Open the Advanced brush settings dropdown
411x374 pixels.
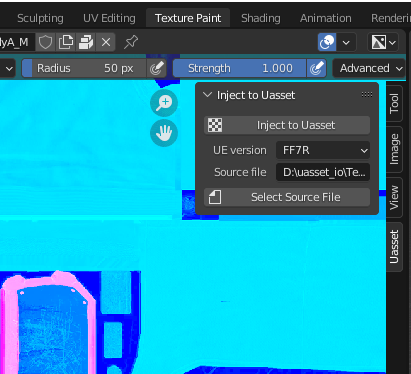[369, 68]
